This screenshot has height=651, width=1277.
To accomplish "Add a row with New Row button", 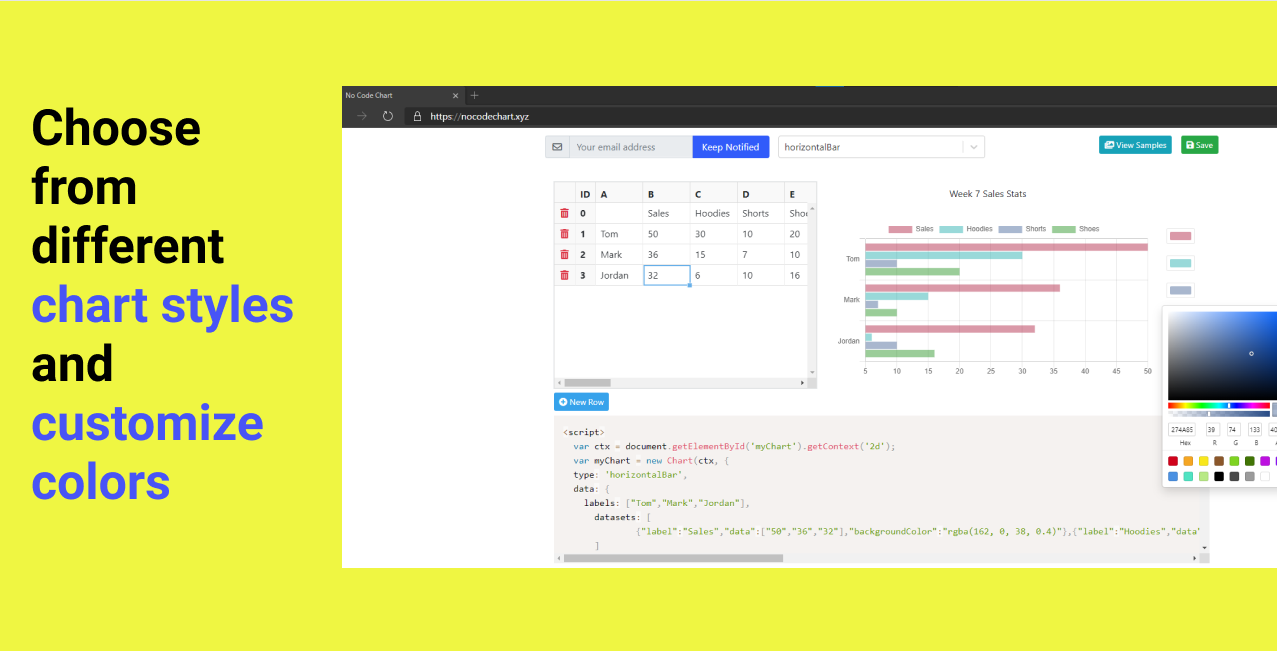I will tap(581, 402).
